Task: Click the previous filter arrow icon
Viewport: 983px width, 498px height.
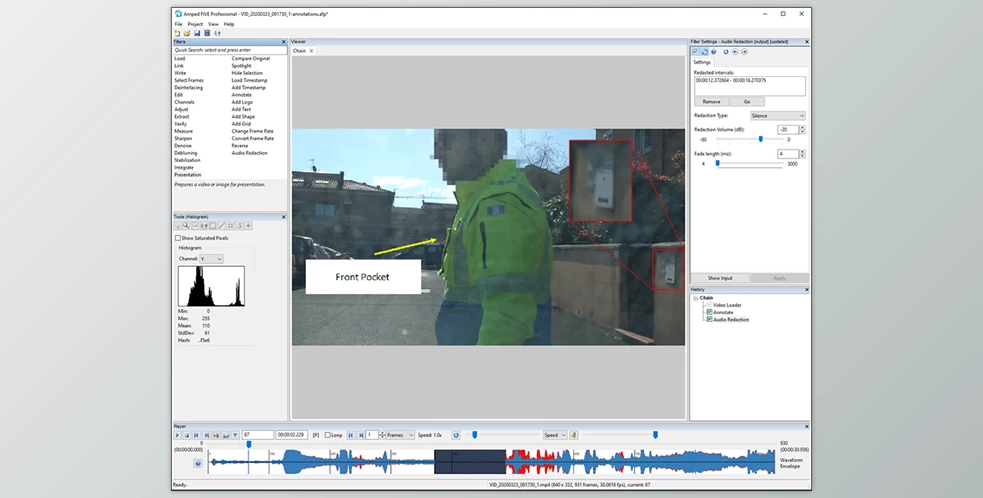Action: click(x=735, y=52)
